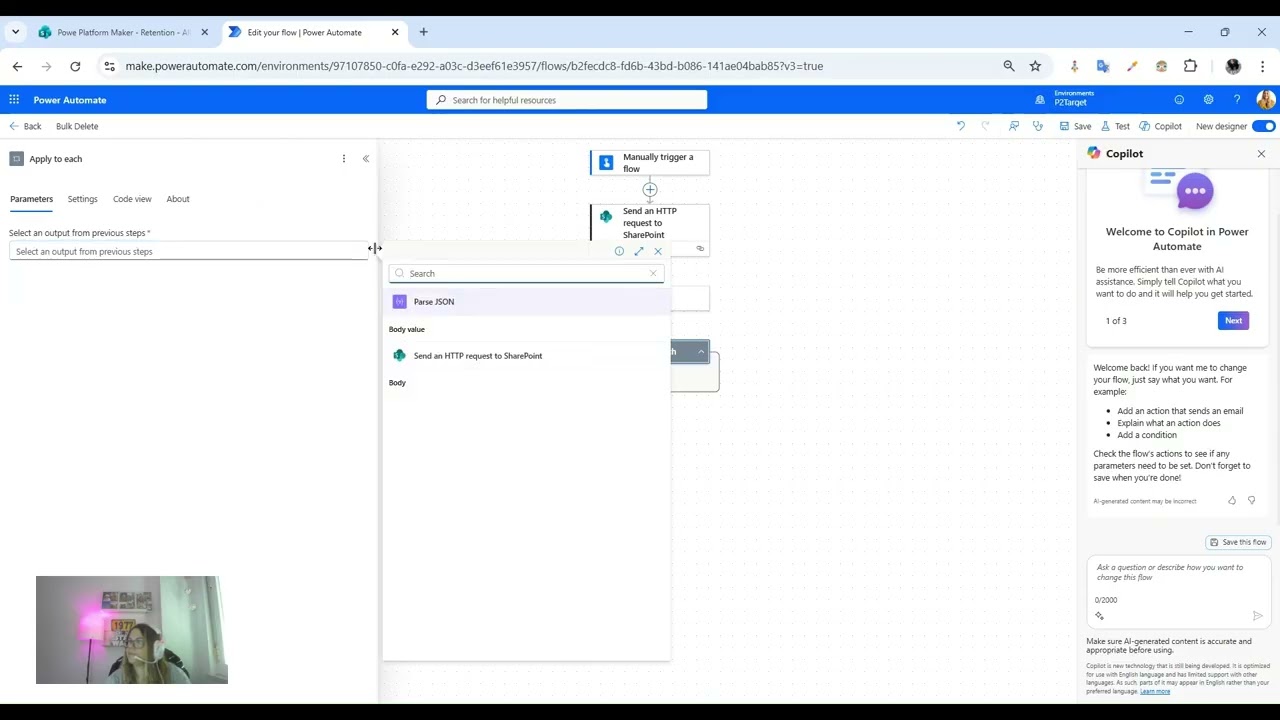This screenshot has height=720, width=1280.
Task: Select Send an HTTP request to SharePoint group
Action: [526, 356]
